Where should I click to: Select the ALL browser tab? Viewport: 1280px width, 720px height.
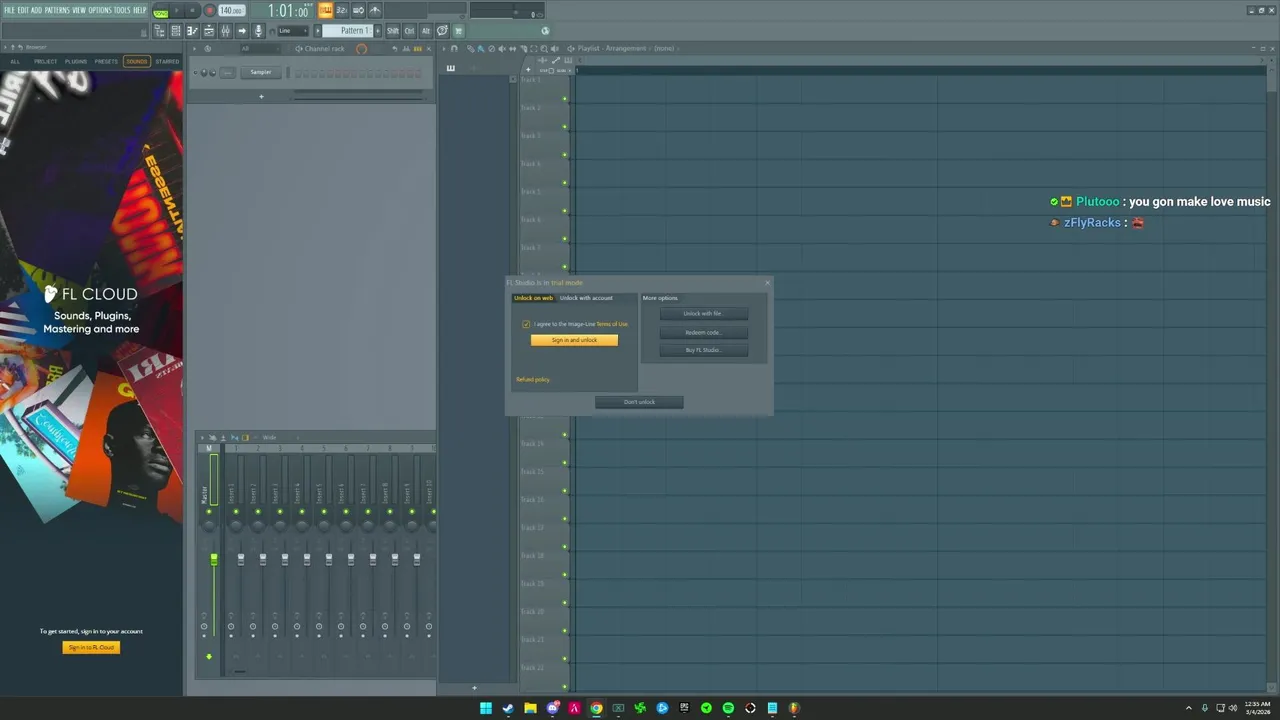pyautogui.click(x=15, y=61)
